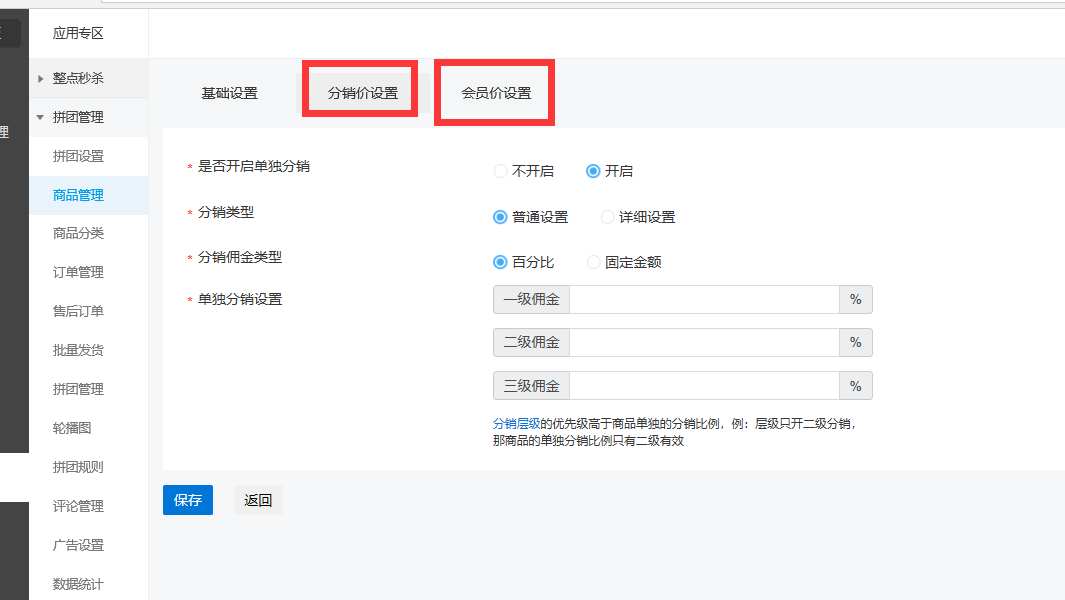
Task: Open 数据统计 in the sidebar
Action: click(x=78, y=584)
